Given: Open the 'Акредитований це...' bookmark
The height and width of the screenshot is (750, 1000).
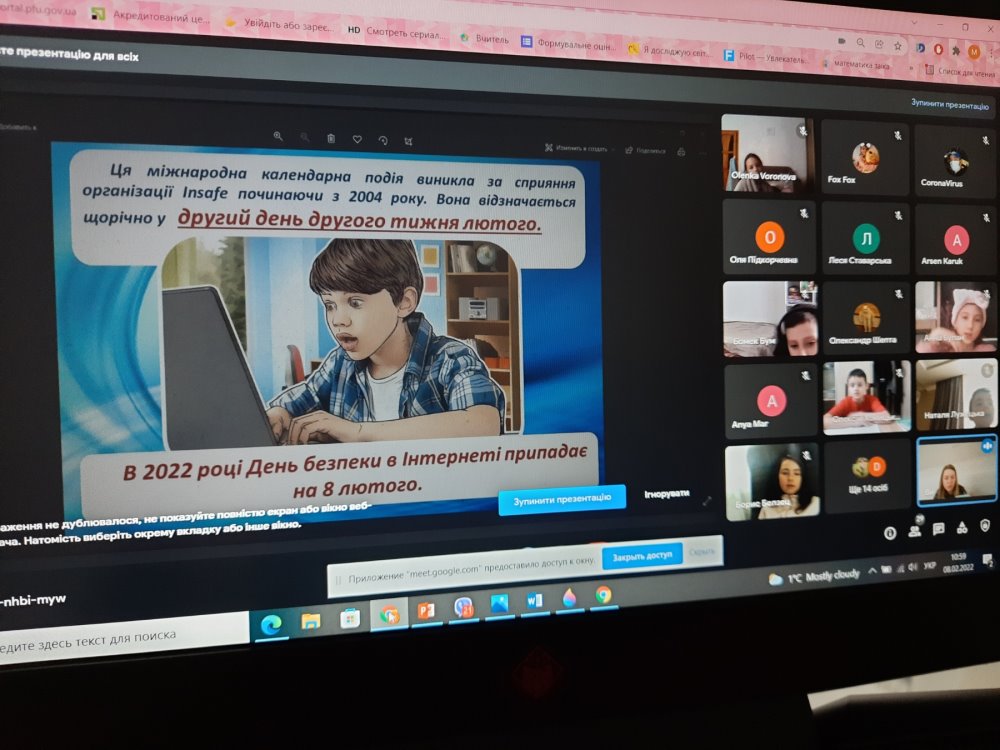Looking at the screenshot, I should pyautogui.click(x=150, y=17).
